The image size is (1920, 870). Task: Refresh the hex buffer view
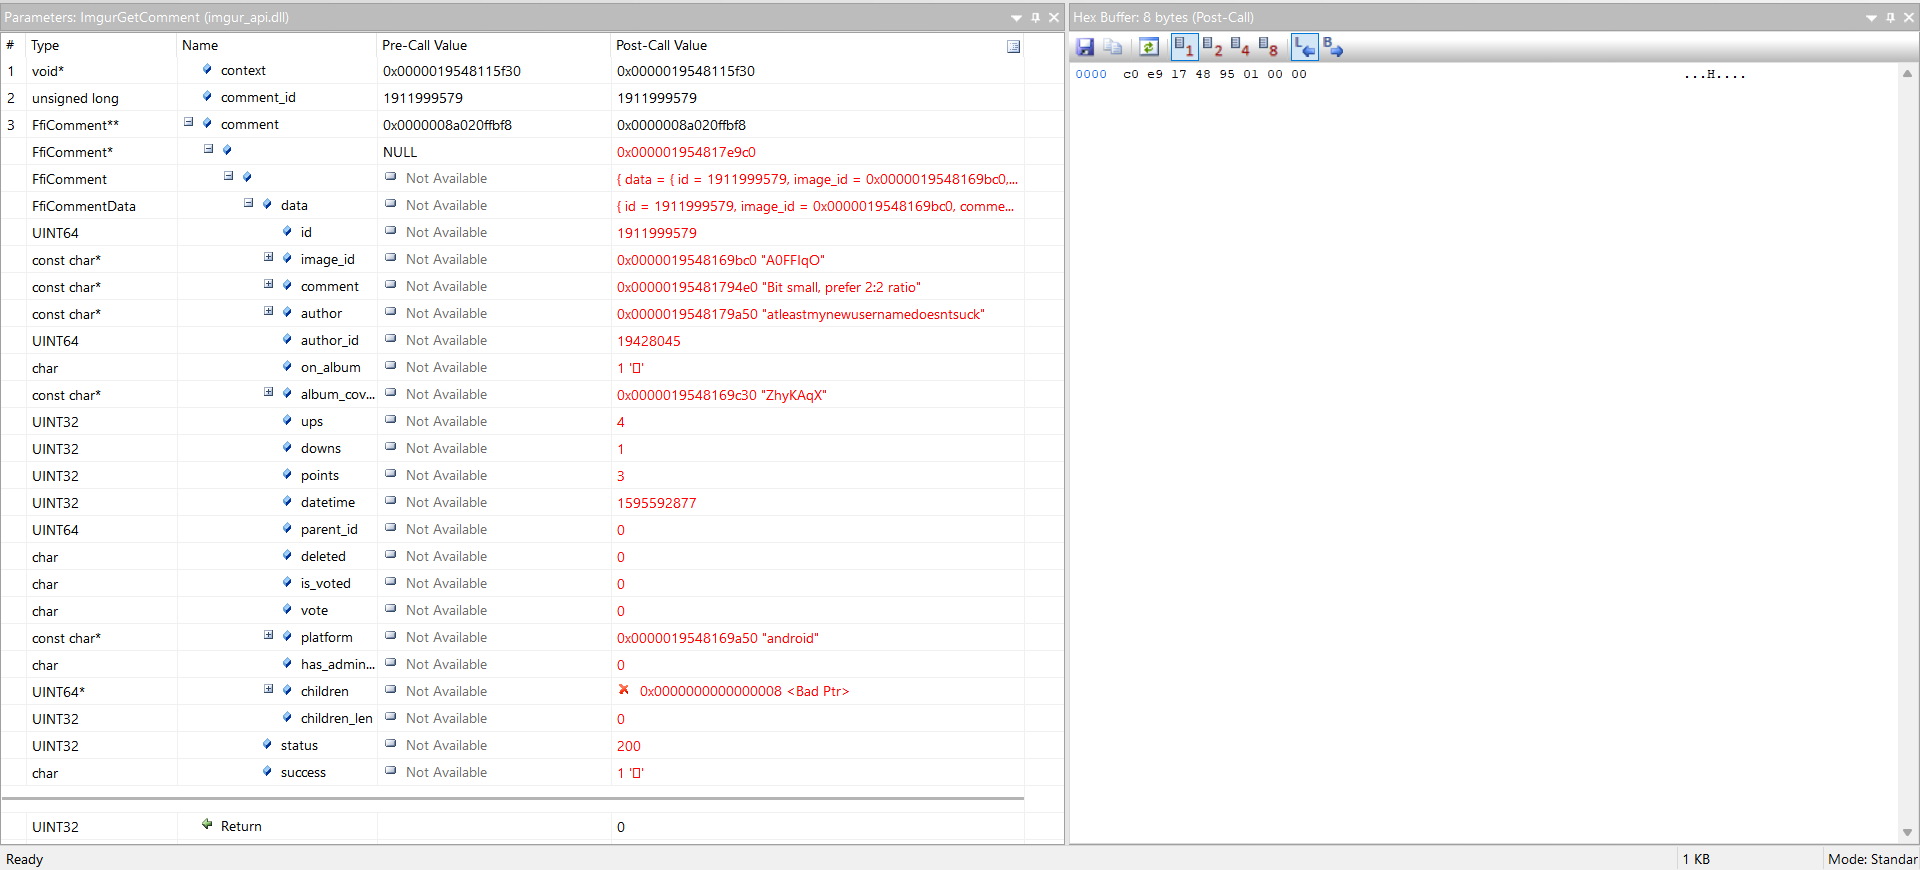(1149, 47)
